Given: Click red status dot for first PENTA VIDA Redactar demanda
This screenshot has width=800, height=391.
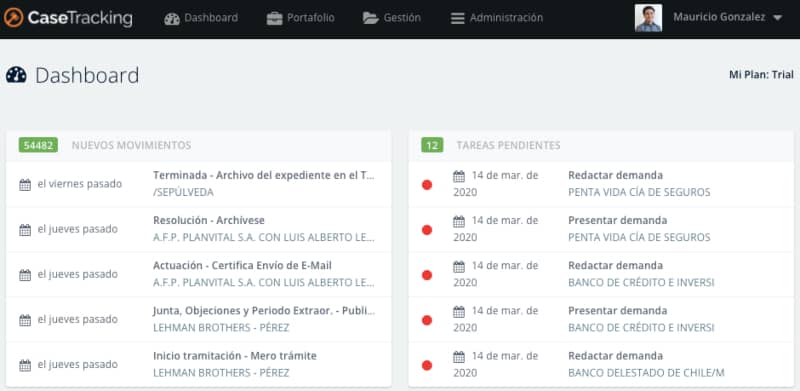Looking at the screenshot, I should [x=427, y=185].
